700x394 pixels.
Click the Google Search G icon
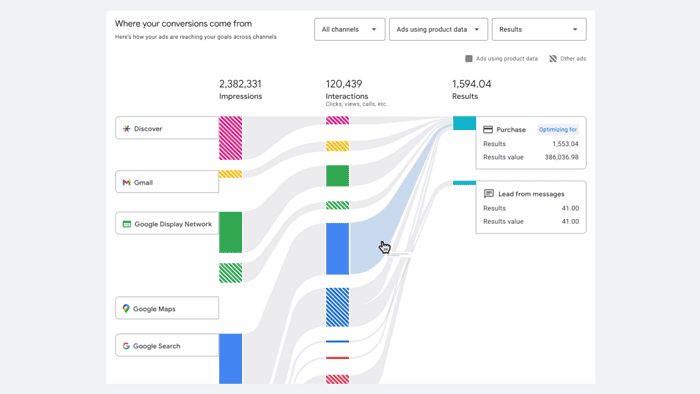(x=126, y=346)
